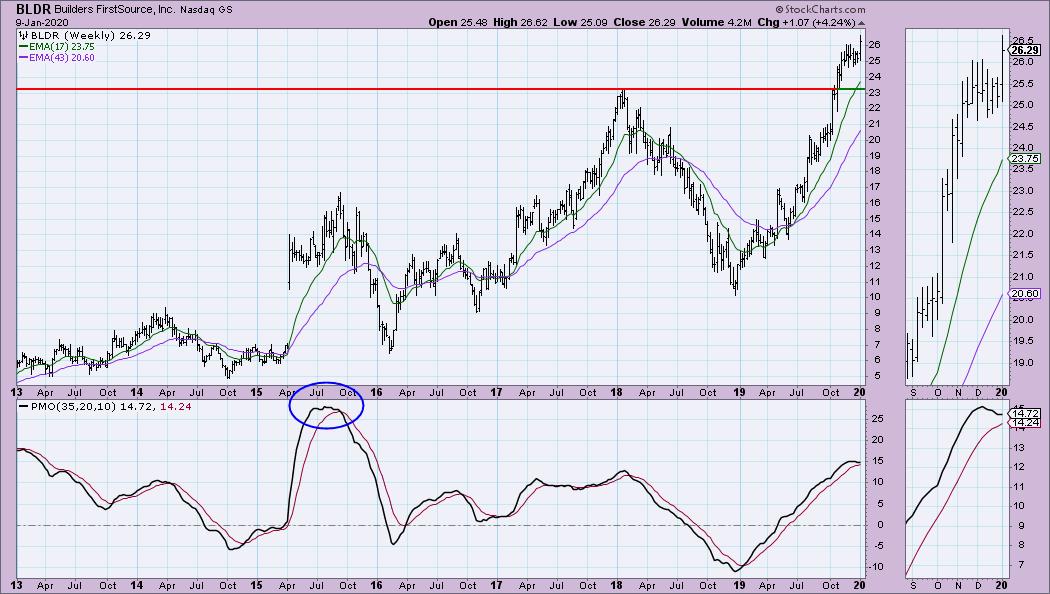Click the BLDR (Weekly) 26.29 legend entry

[90, 35]
